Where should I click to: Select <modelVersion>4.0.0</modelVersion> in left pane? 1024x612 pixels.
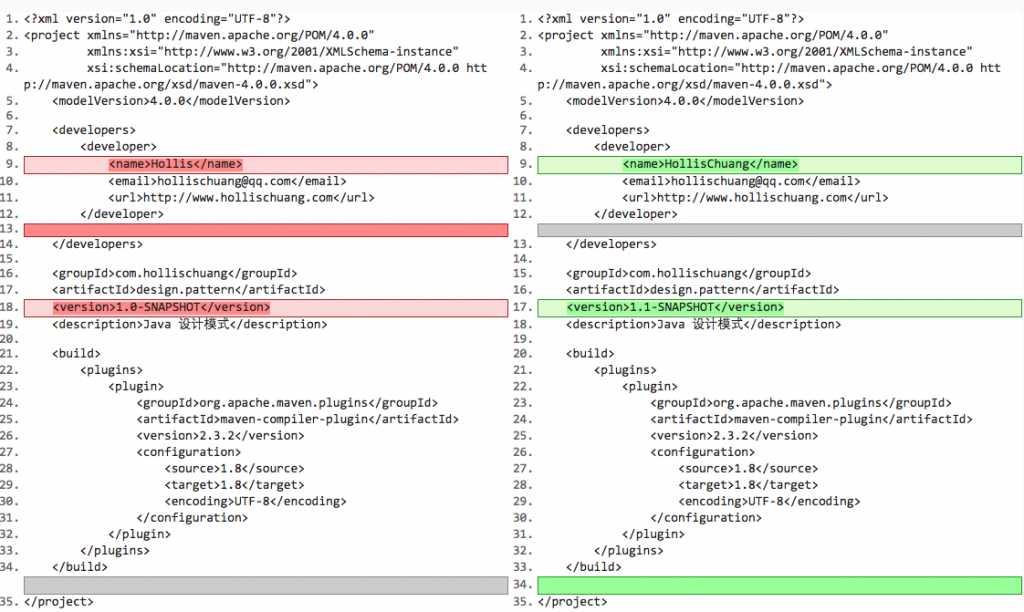171,101
